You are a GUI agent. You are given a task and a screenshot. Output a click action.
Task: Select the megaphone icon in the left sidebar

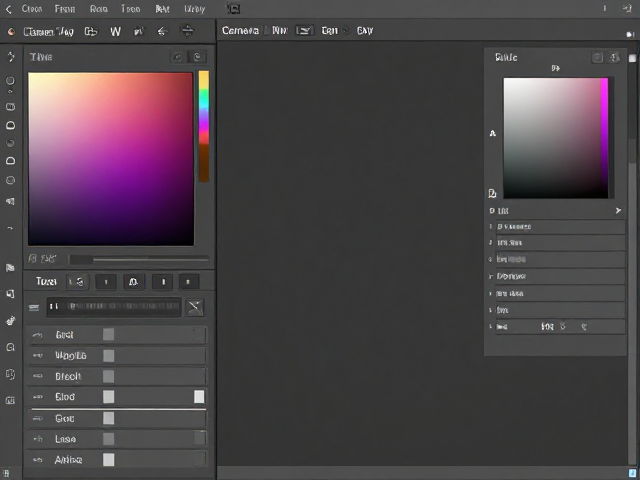point(11,201)
